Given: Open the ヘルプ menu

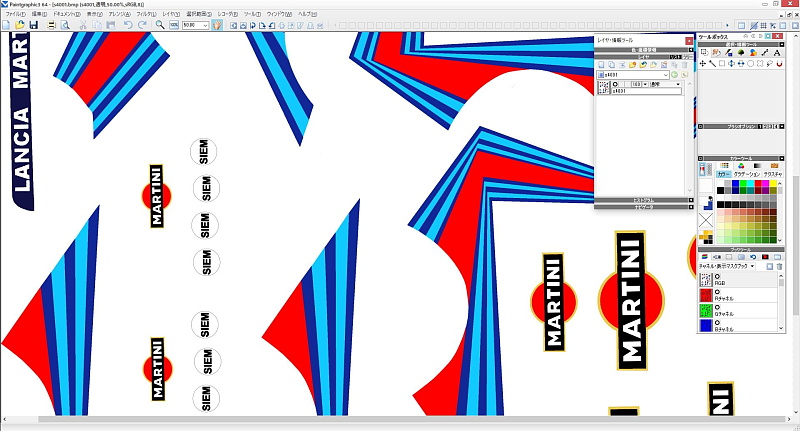Looking at the screenshot, I should 307,14.
